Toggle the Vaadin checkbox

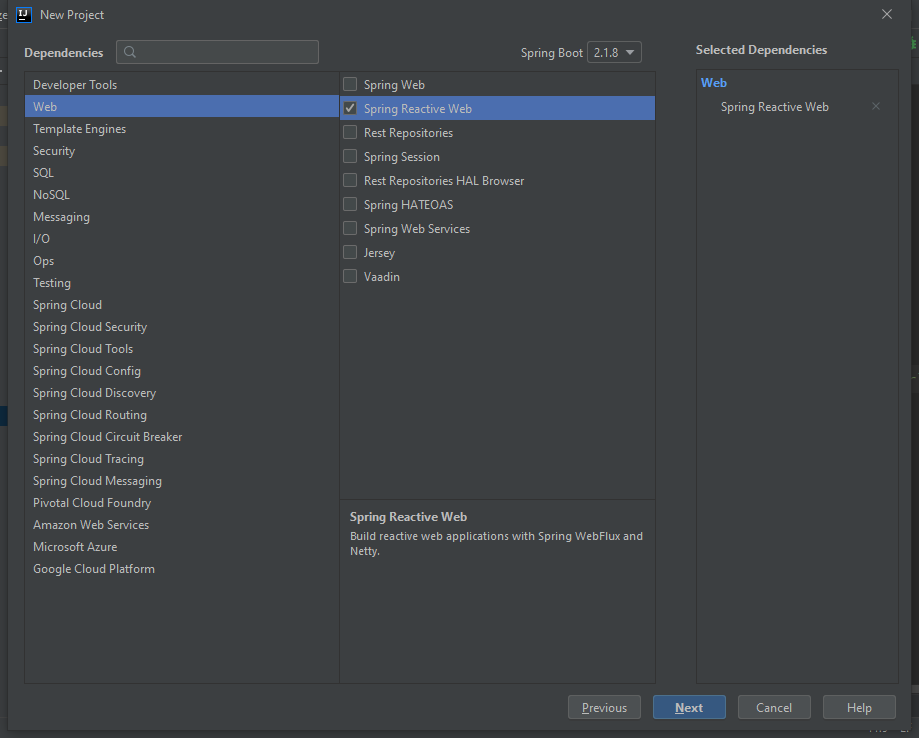coord(350,277)
